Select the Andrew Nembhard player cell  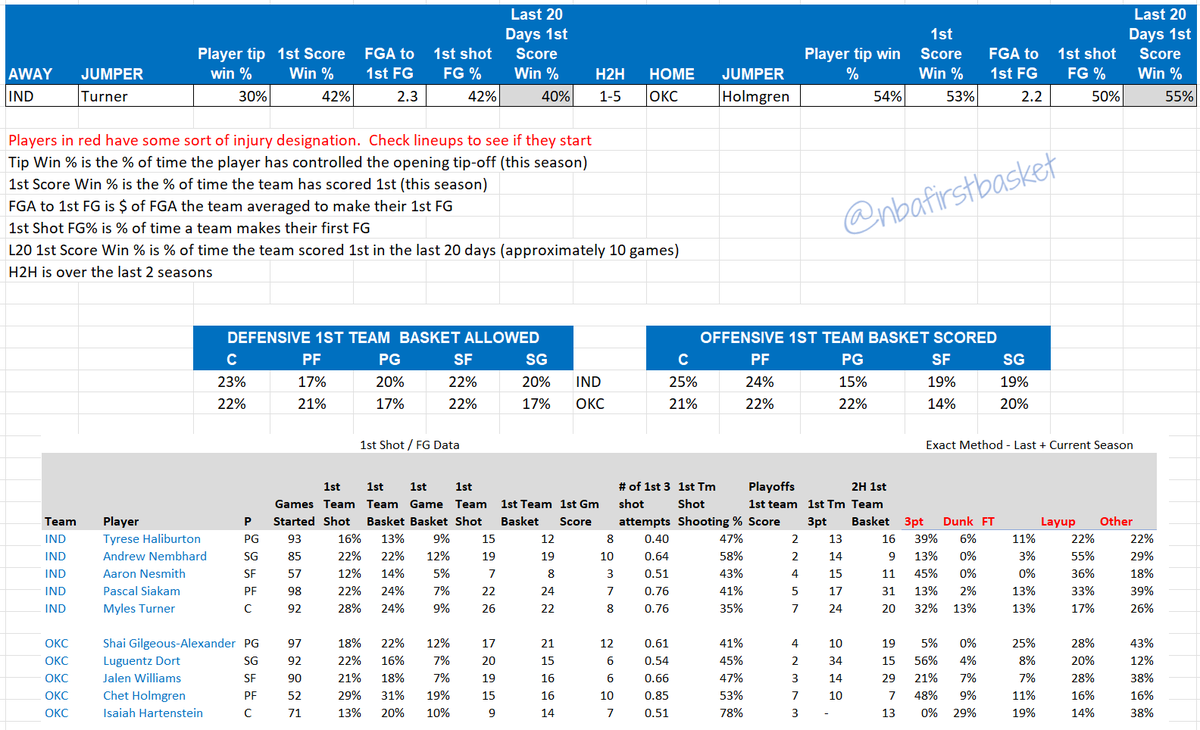pos(155,556)
